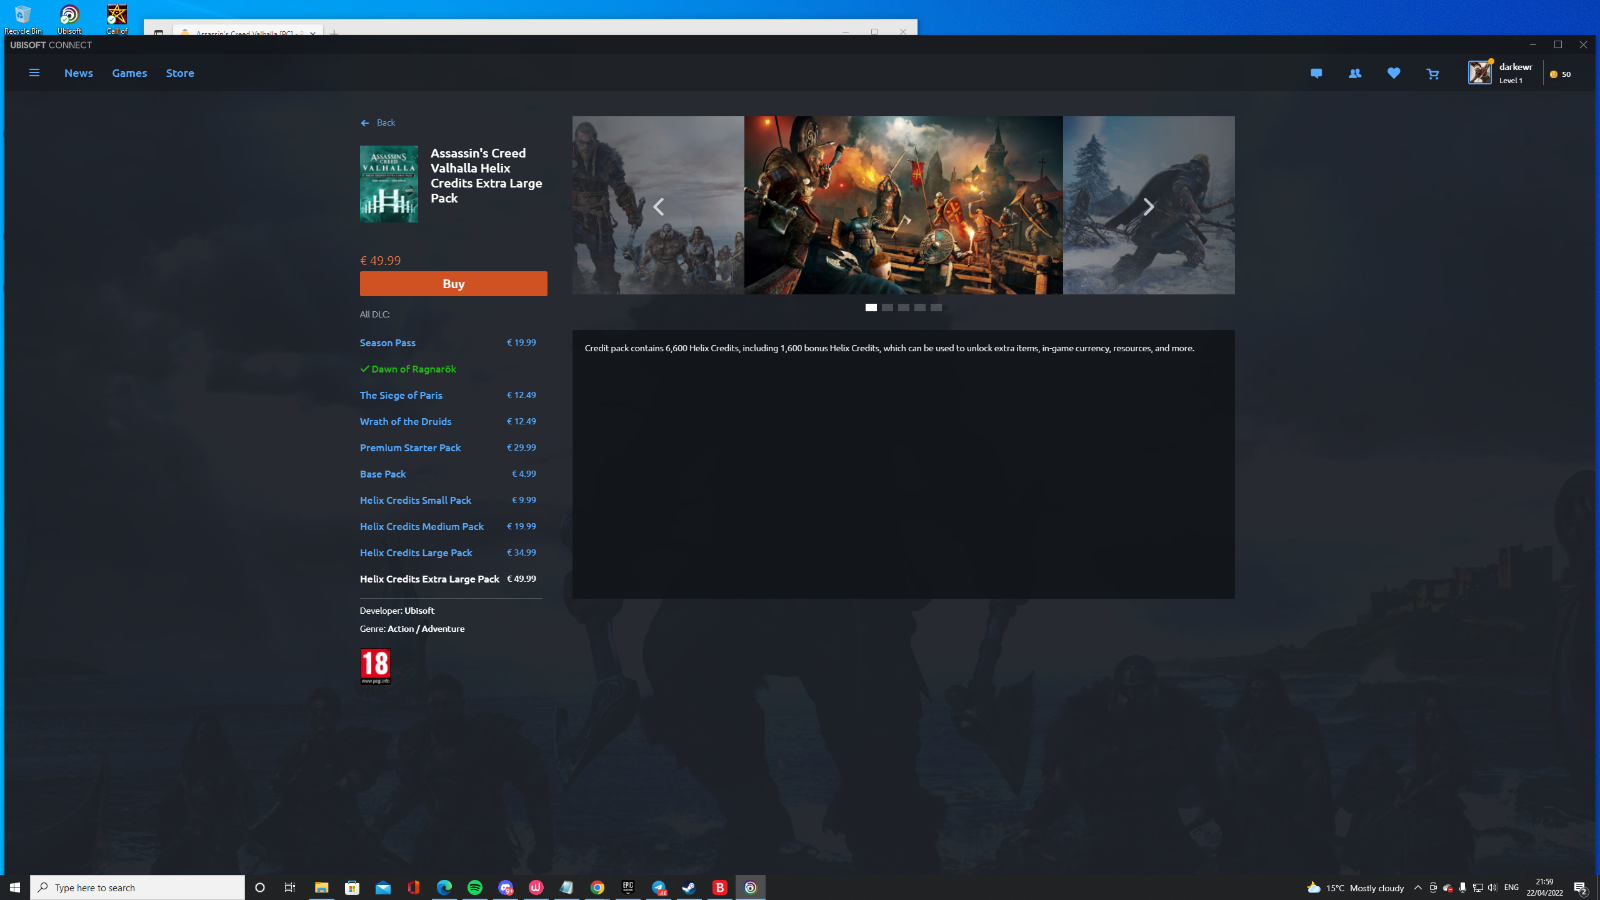This screenshot has height=900, width=1600.
Task: Open the wishlist heart icon
Action: (1394, 74)
